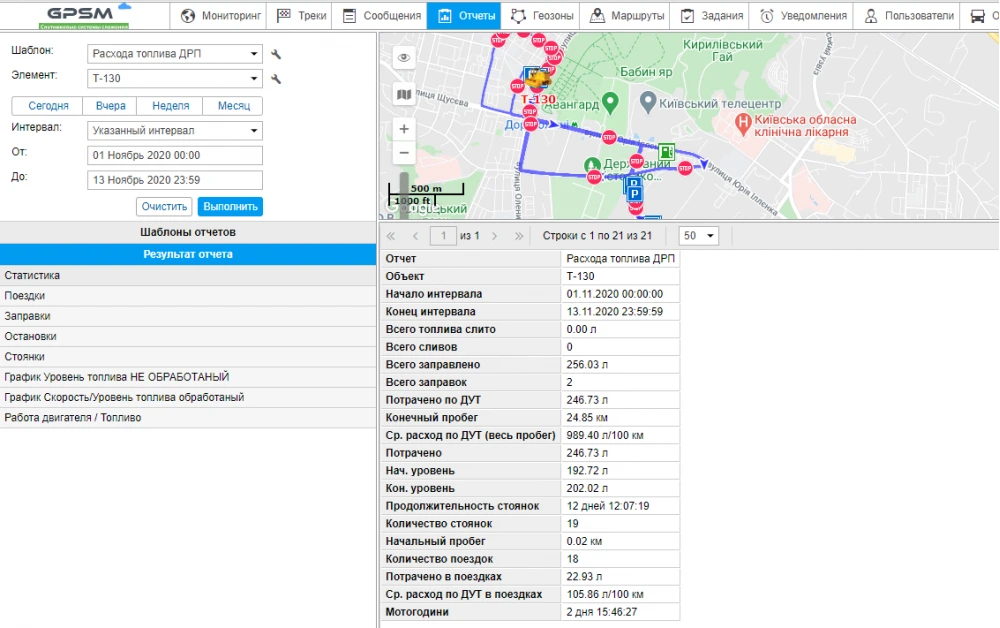Expand the Интервал dropdown
This screenshot has width=1000, height=628.
click(174, 130)
